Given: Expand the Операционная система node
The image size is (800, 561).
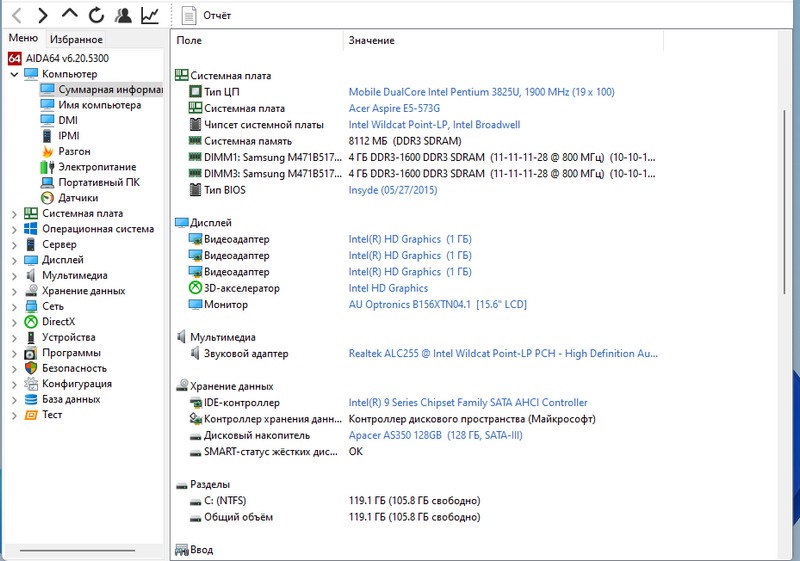Looking at the screenshot, I should point(14,229).
